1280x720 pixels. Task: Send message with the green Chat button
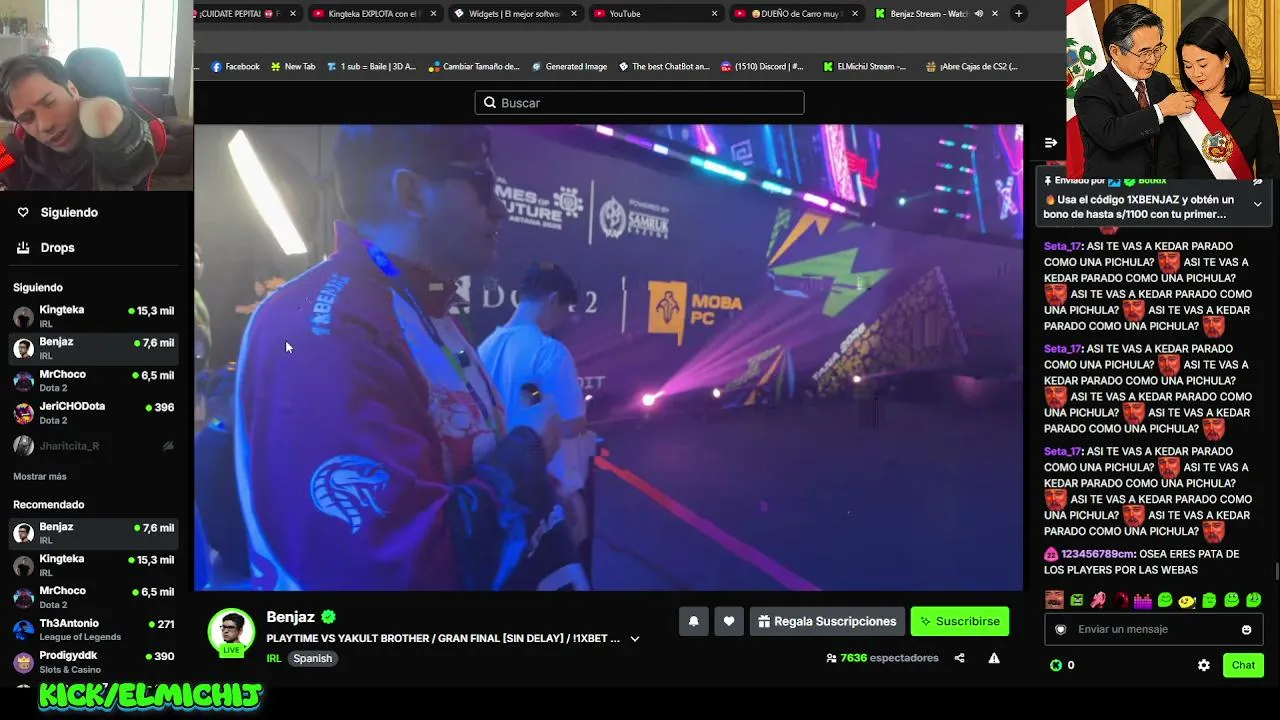tap(1243, 665)
